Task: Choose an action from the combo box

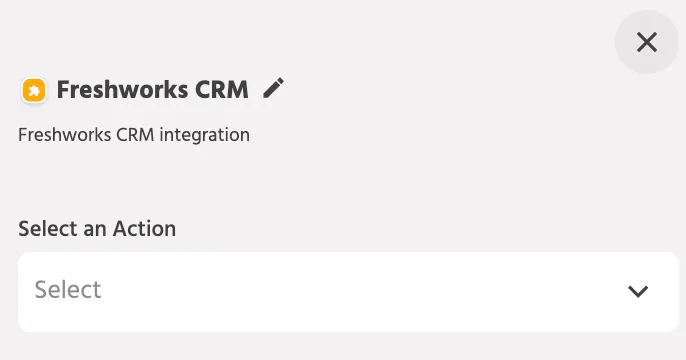Action: click(348, 292)
